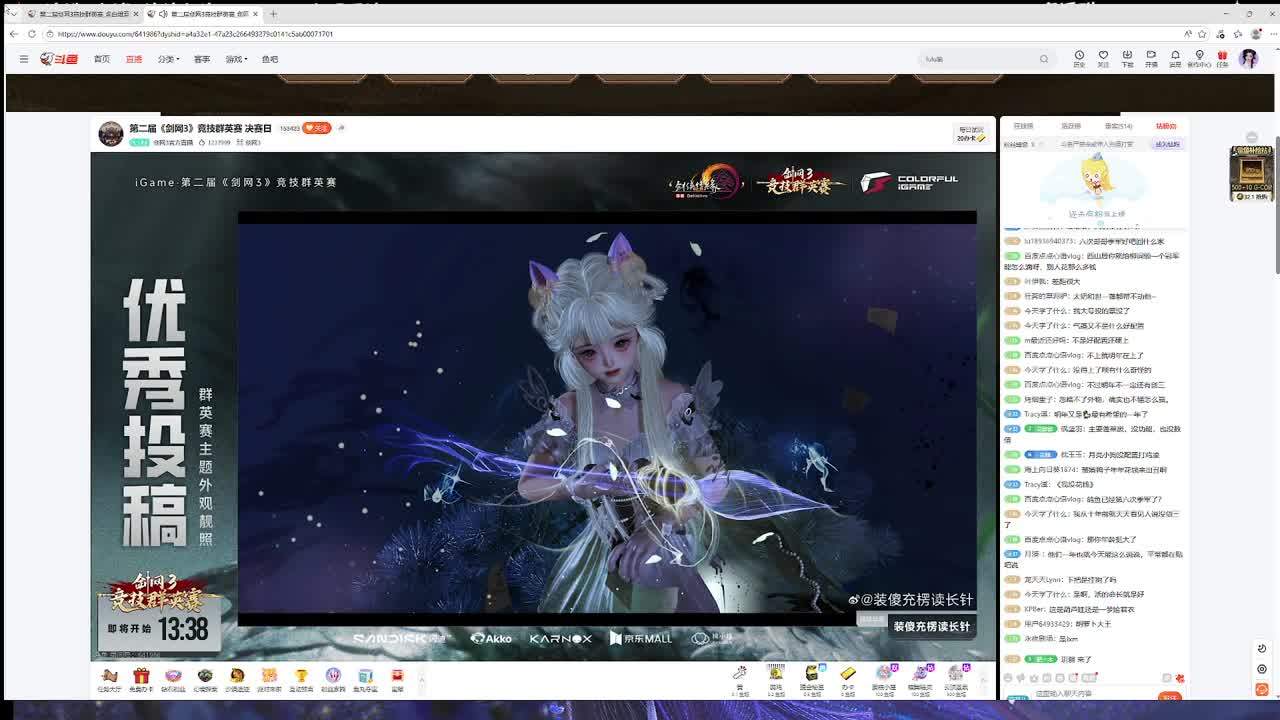Viewport: 1280px width, 720px height.
Task: Open the 赛事 events page
Action: (202, 59)
